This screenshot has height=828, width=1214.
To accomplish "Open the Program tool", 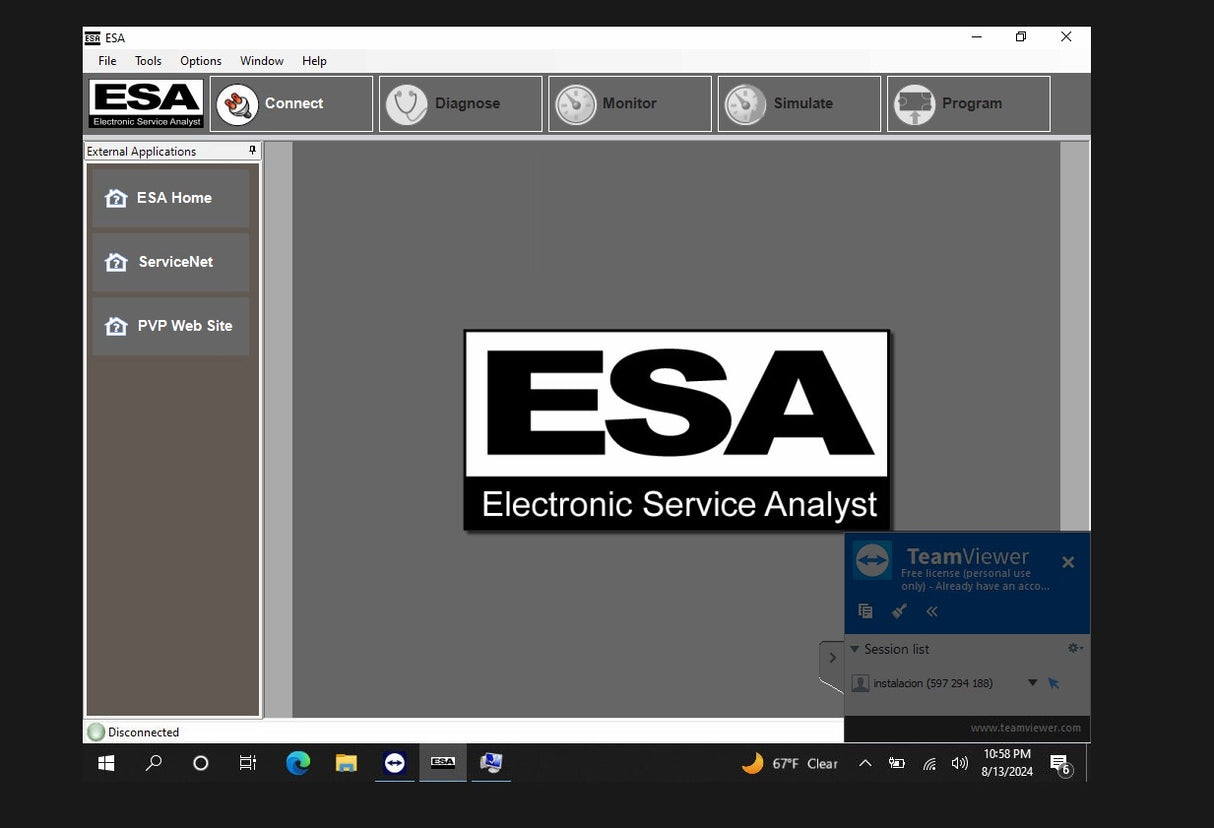I will (x=968, y=104).
